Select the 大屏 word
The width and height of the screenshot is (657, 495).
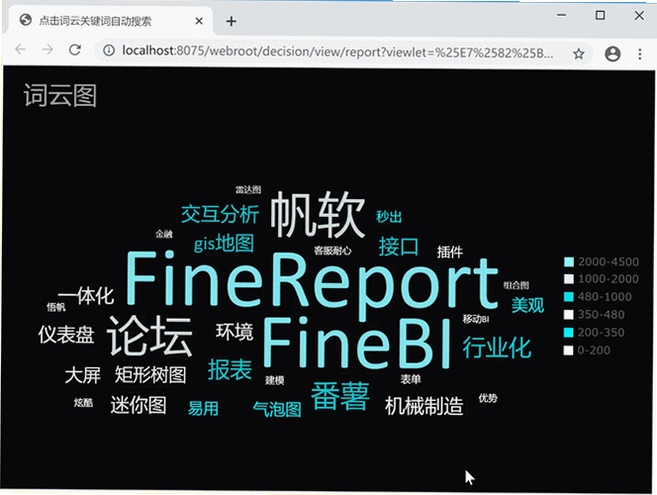tap(83, 375)
